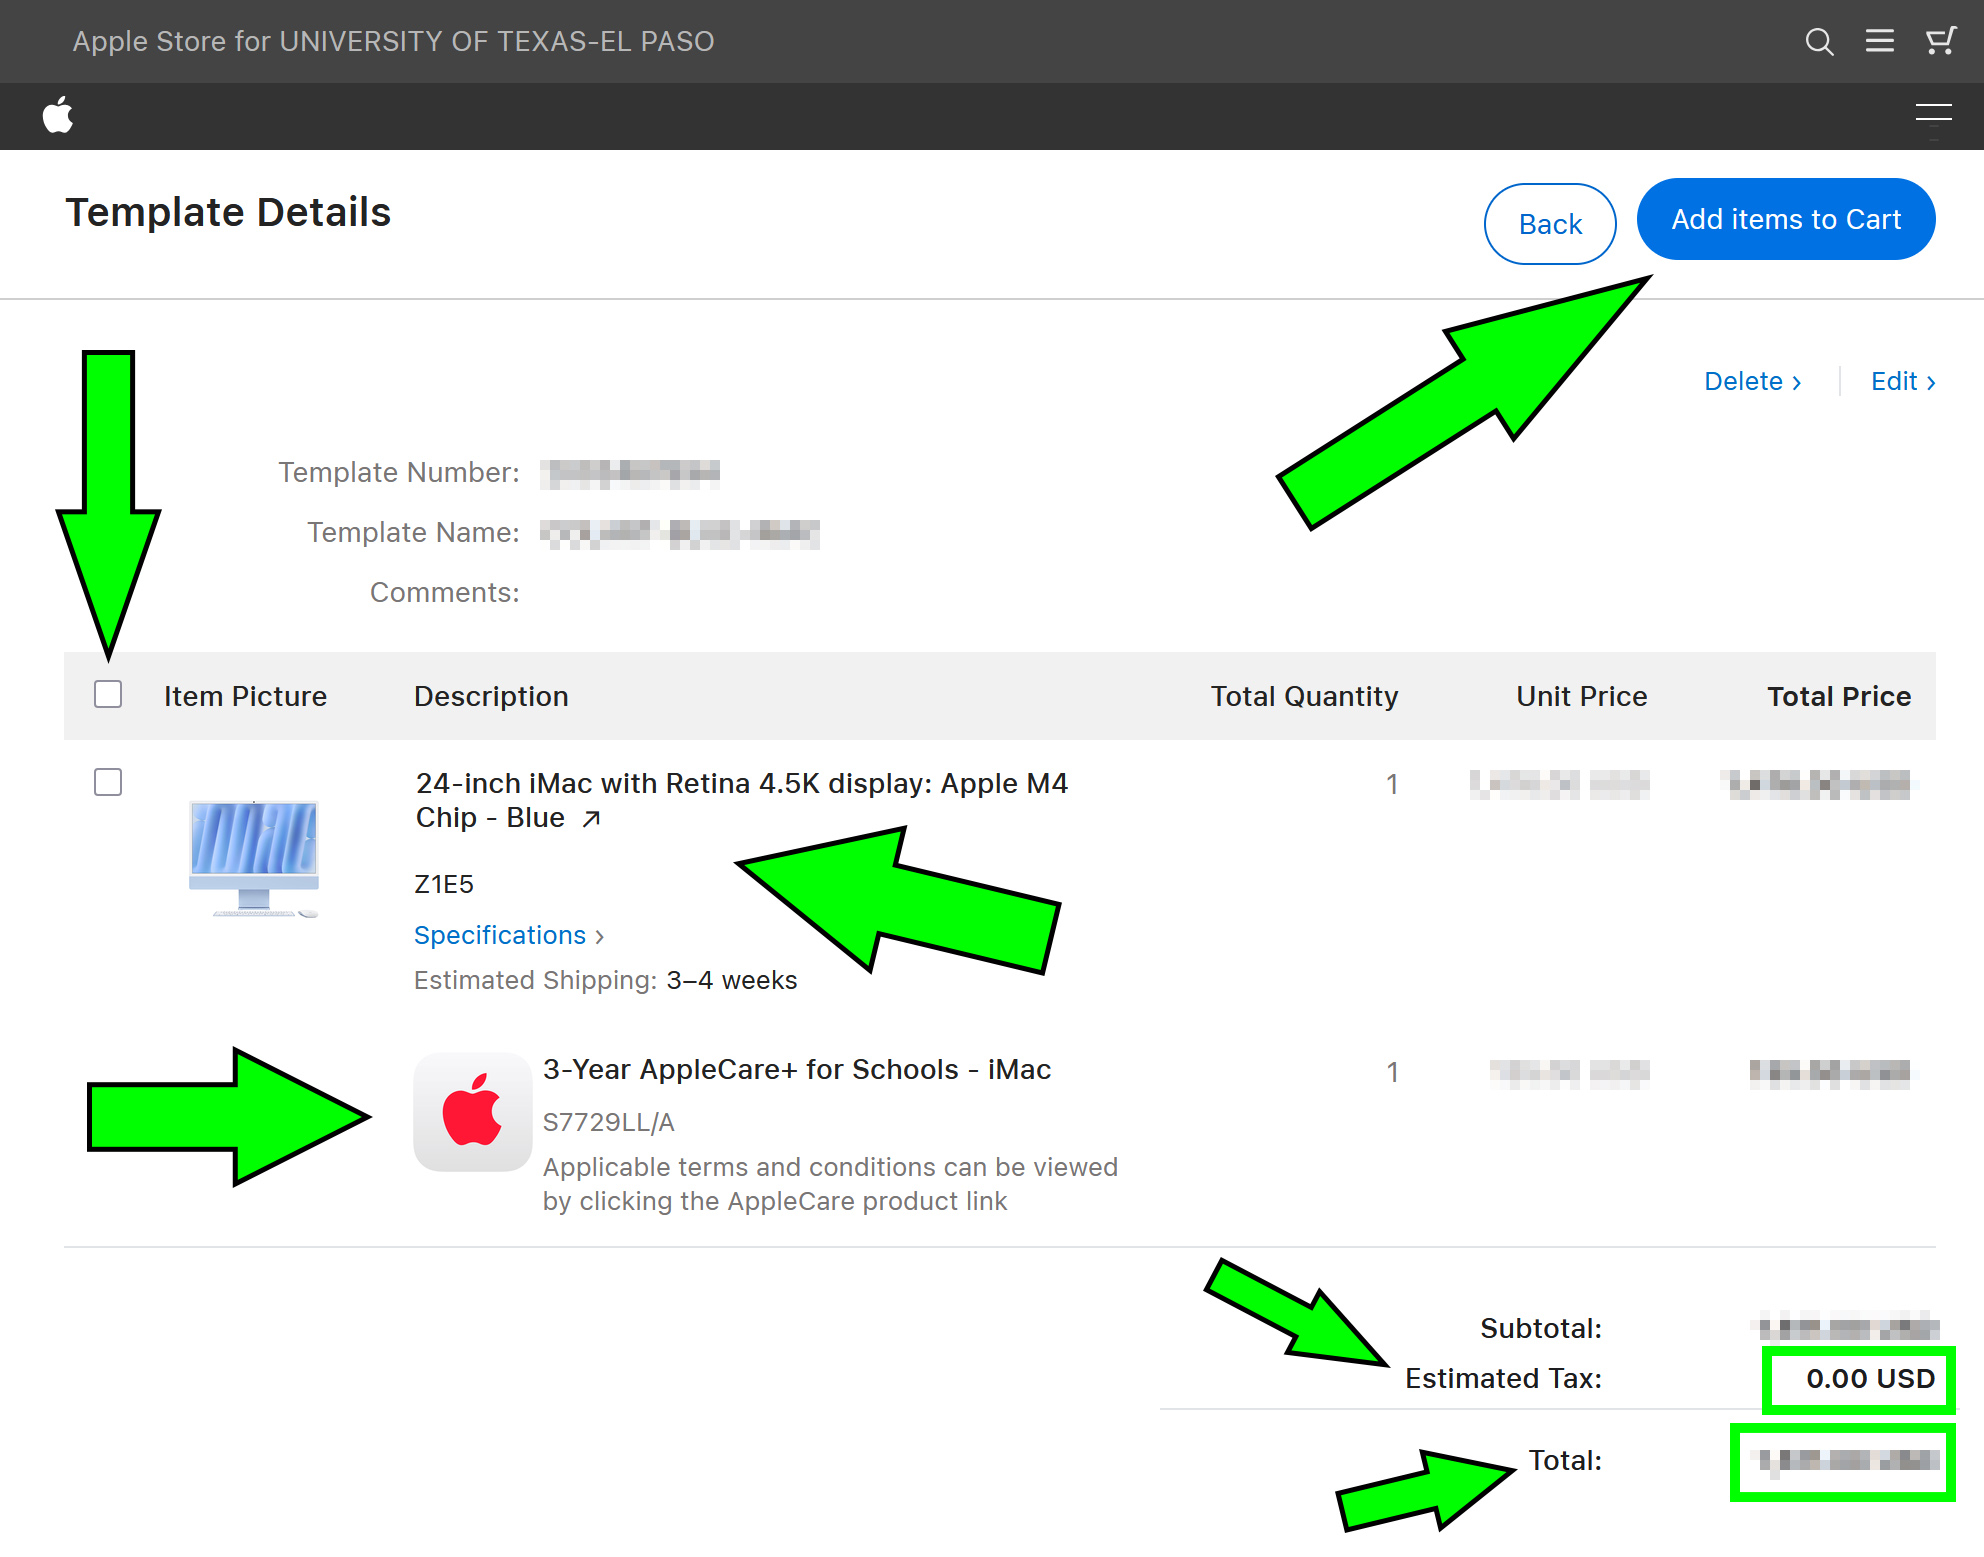1984x1557 pixels.
Task: Click the blue iMac product image
Action: pyautogui.click(x=254, y=858)
